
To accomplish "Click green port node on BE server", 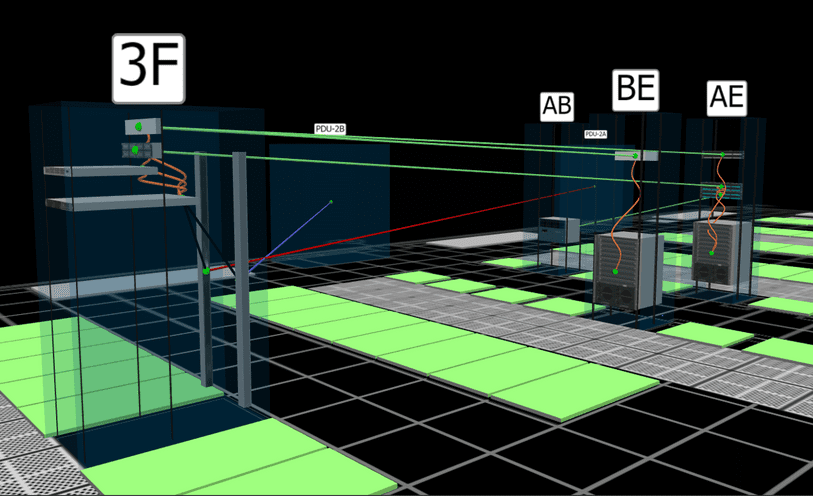I will click(615, 272).
